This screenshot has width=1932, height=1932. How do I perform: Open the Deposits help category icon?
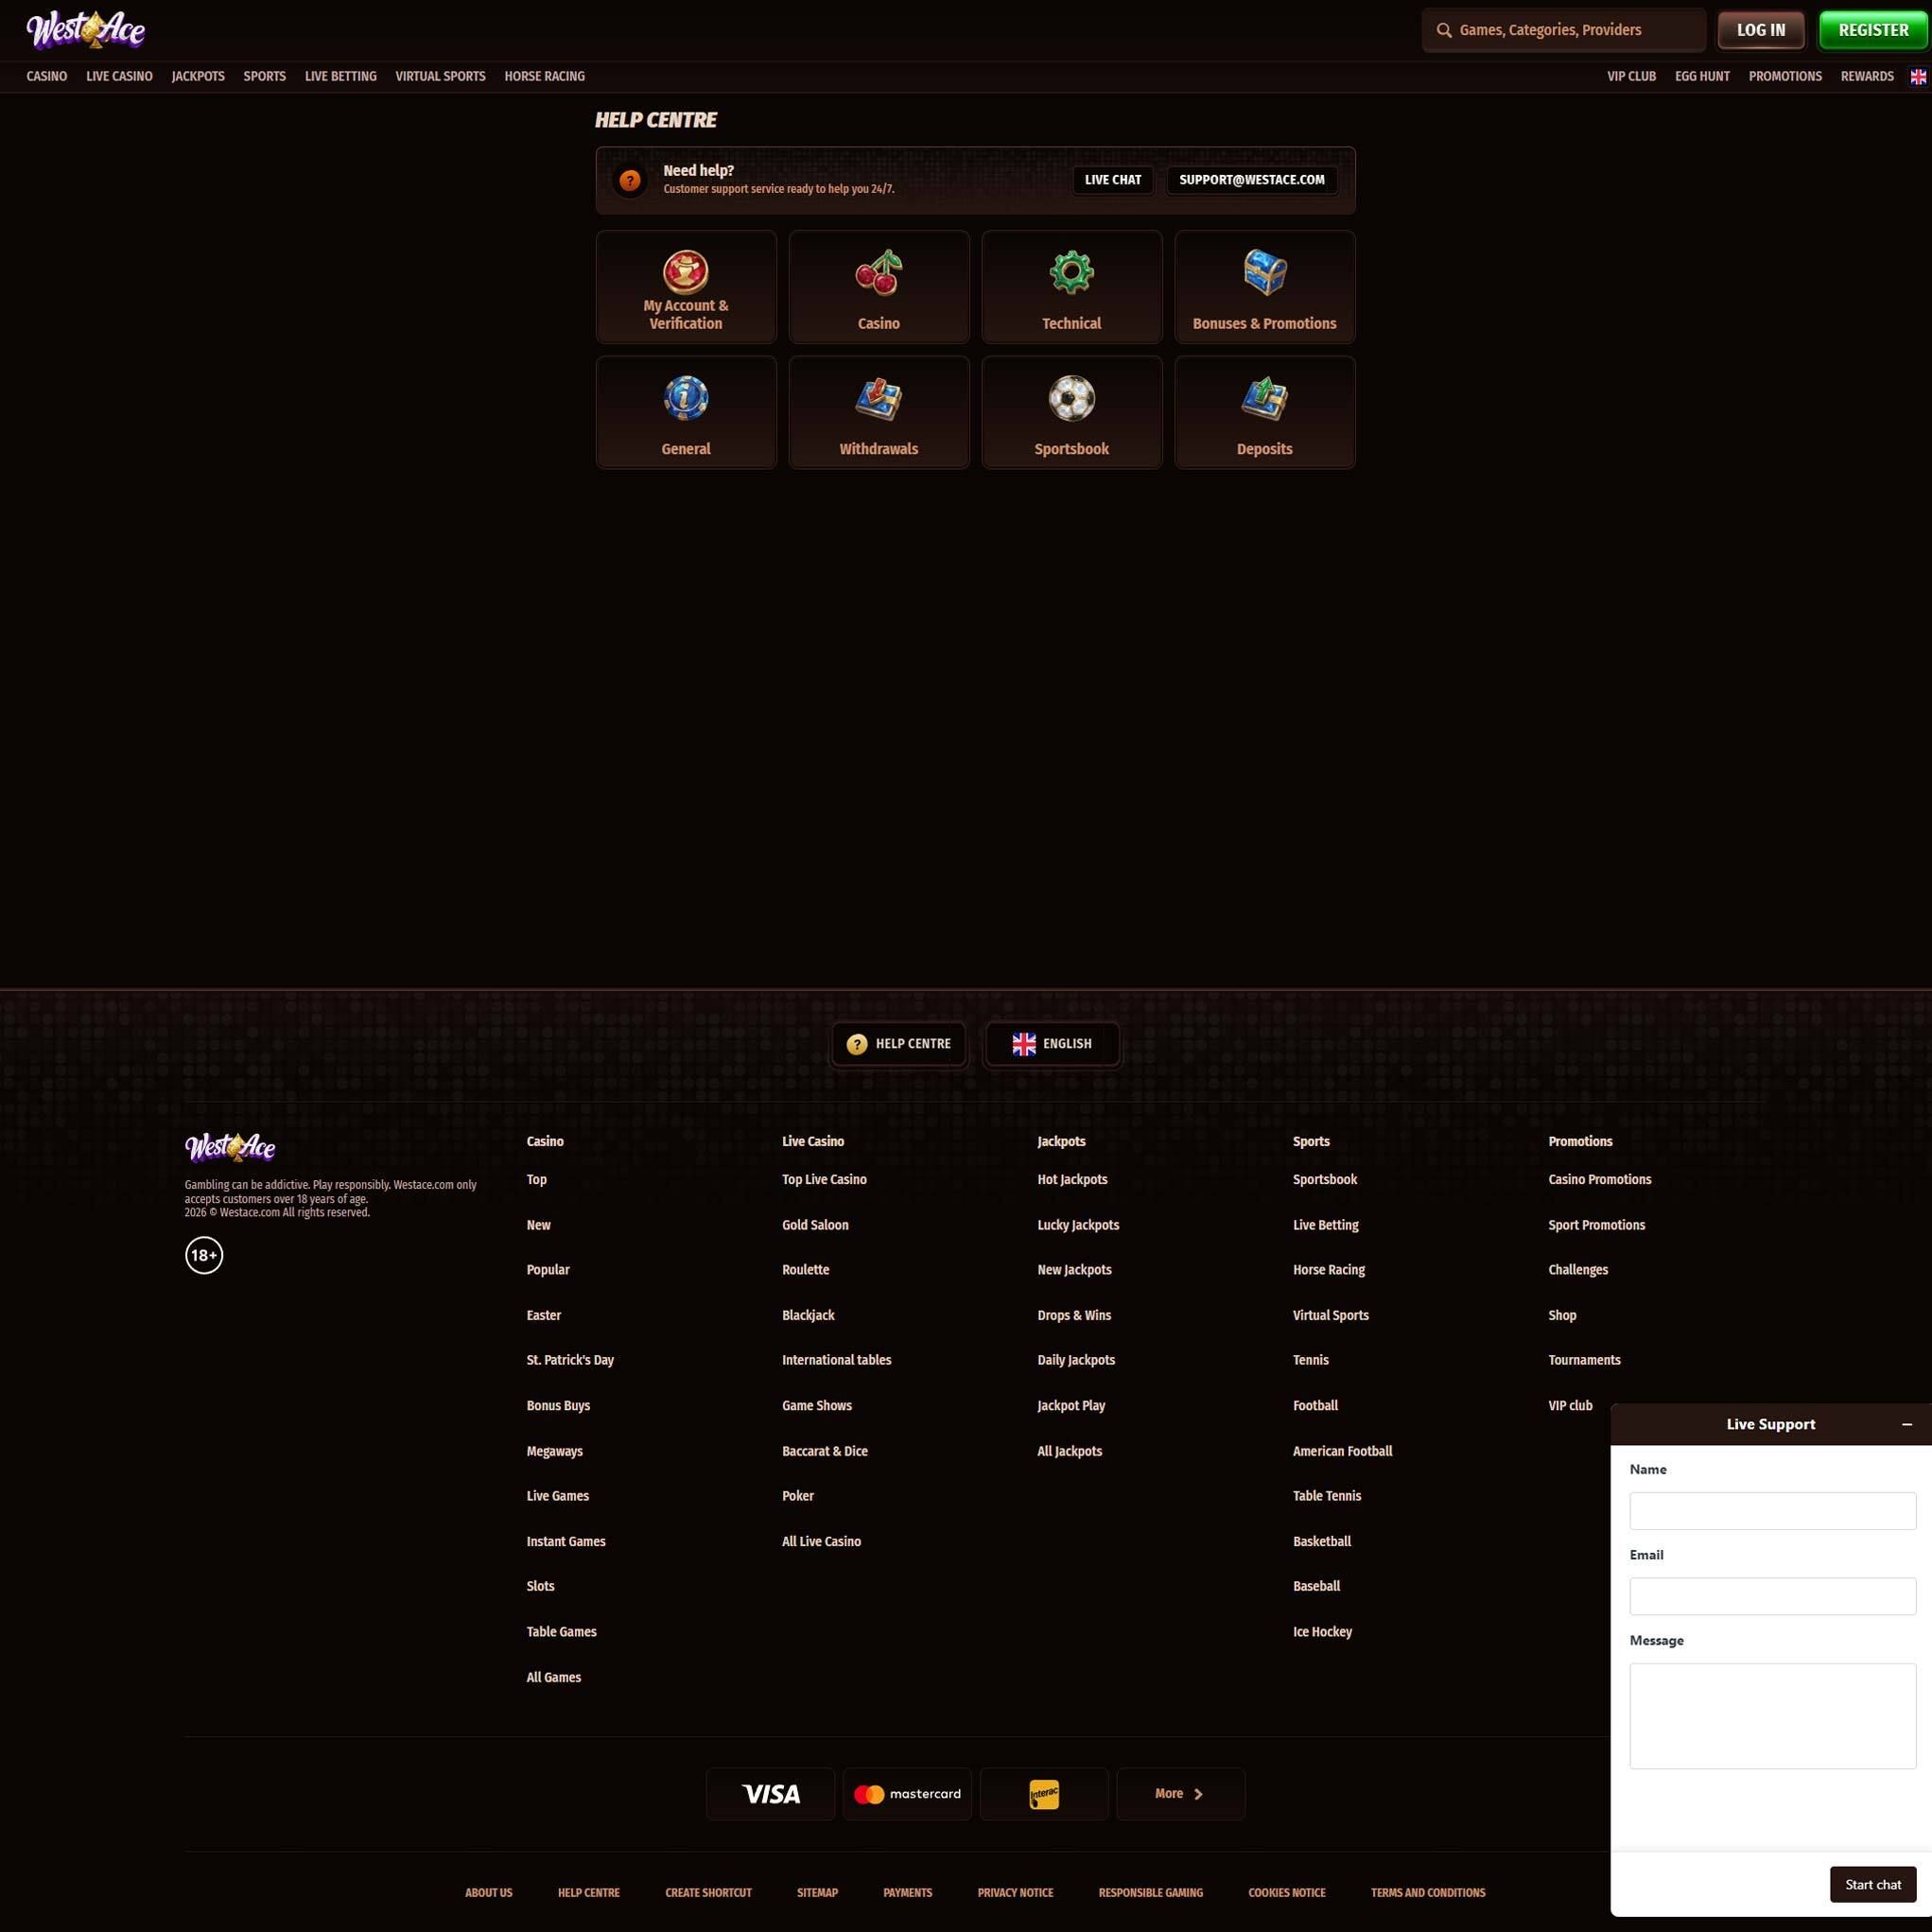click(x=1264, y=398)
